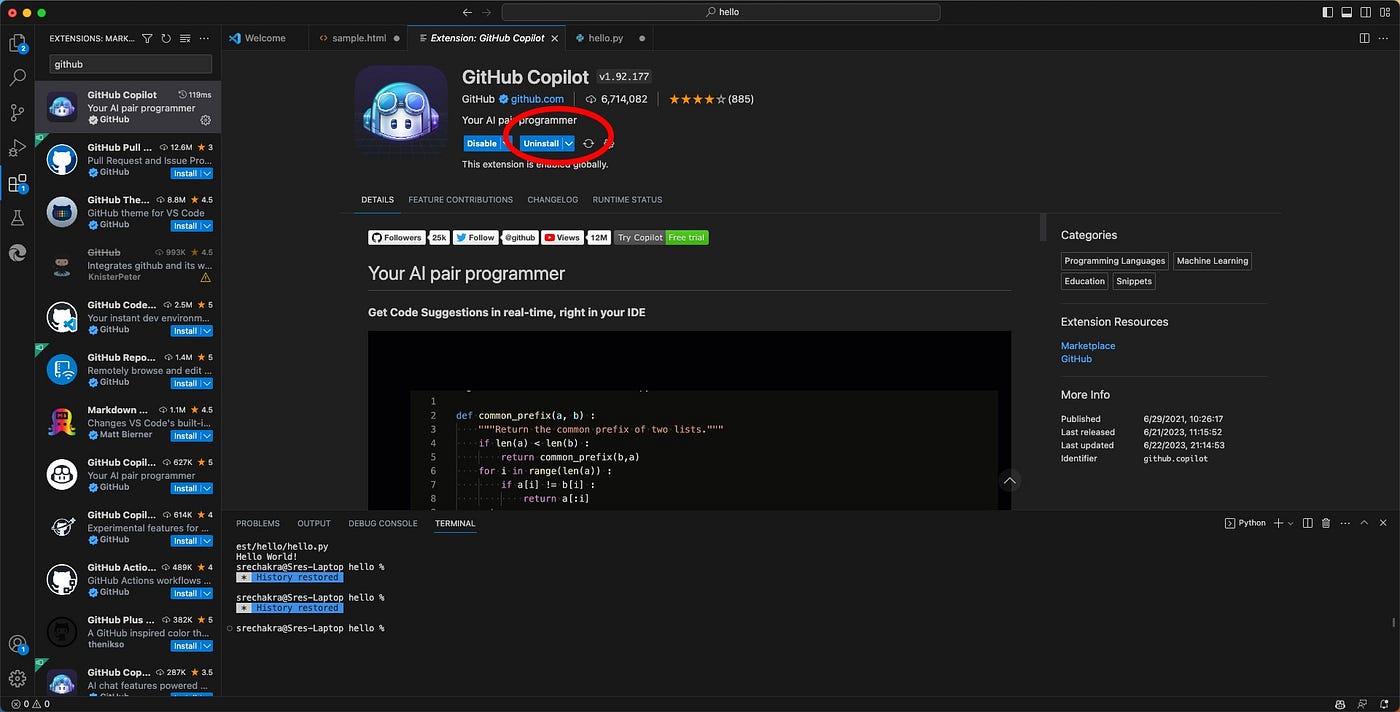Image resolution: width=1400 pixels, height=712 pixels.
Task: Clear extensions search results icon
Action: point(185,38)
